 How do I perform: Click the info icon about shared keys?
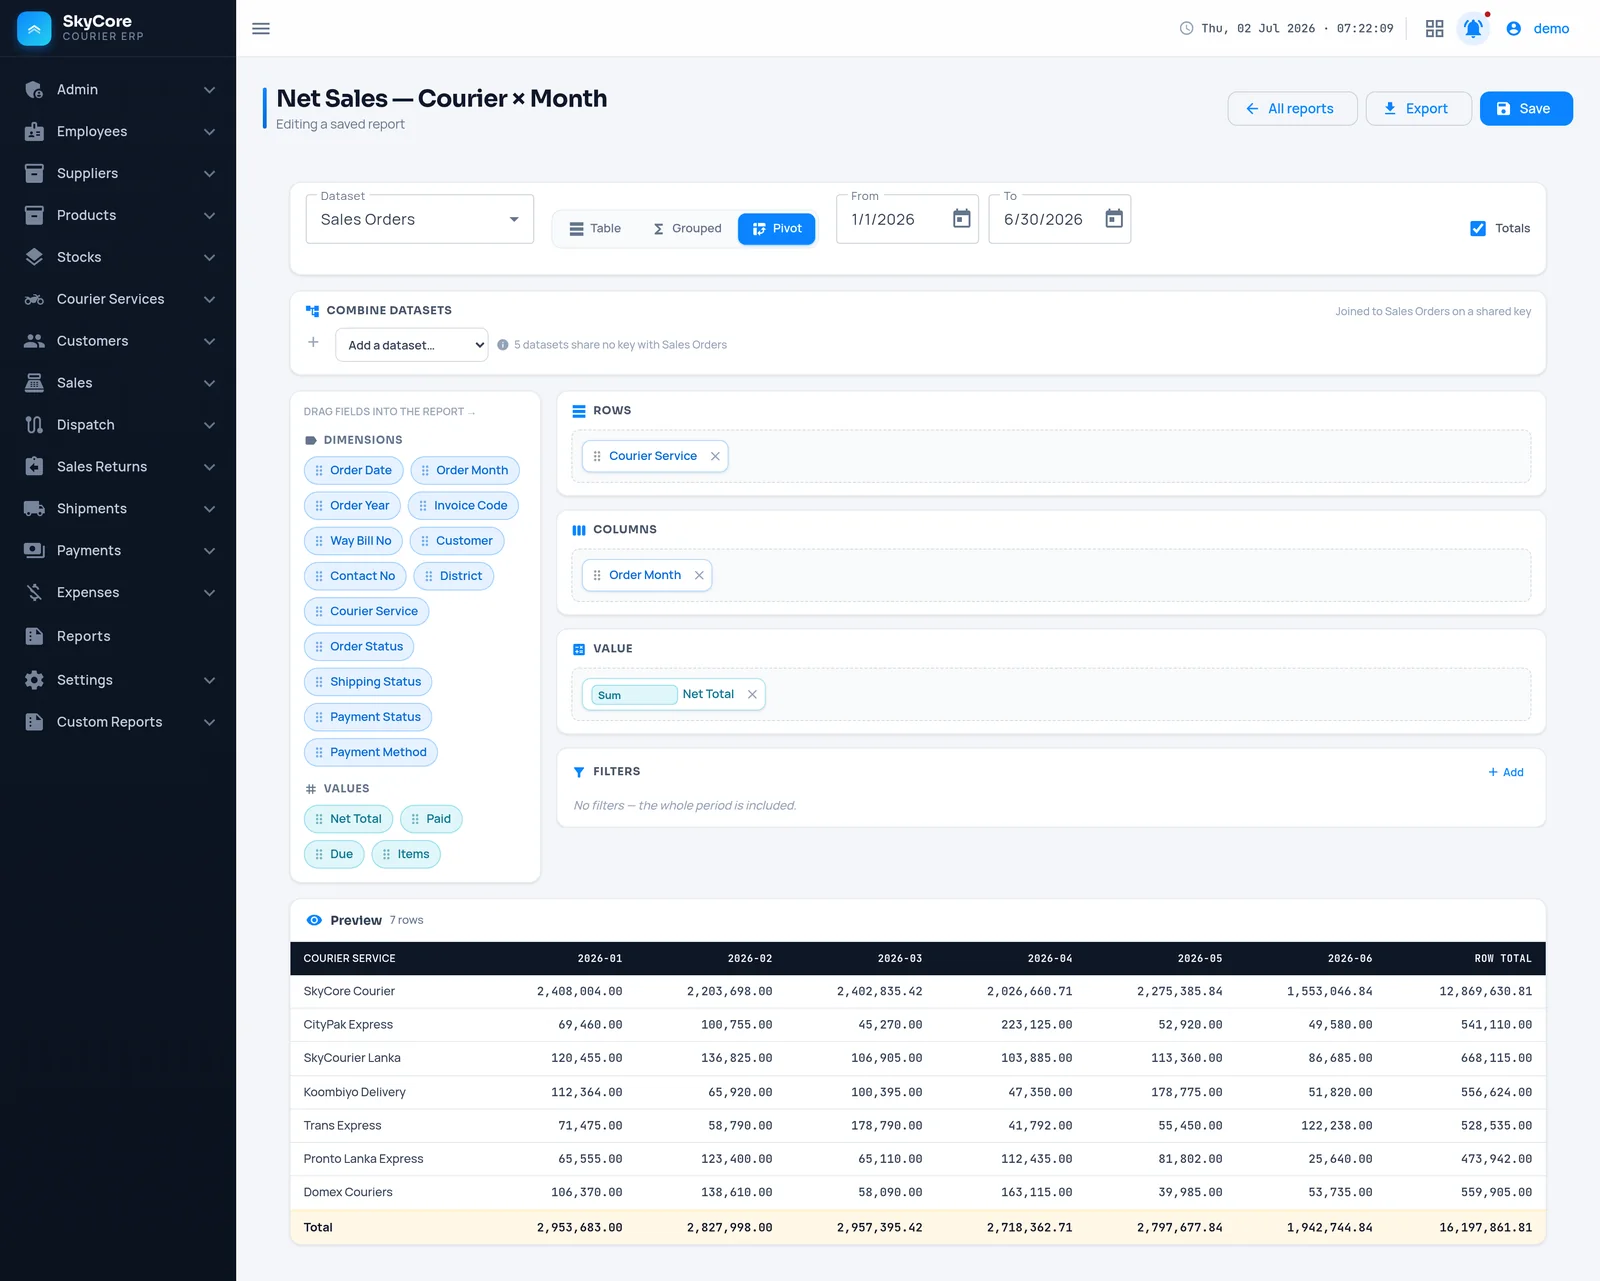coord(503,345)
